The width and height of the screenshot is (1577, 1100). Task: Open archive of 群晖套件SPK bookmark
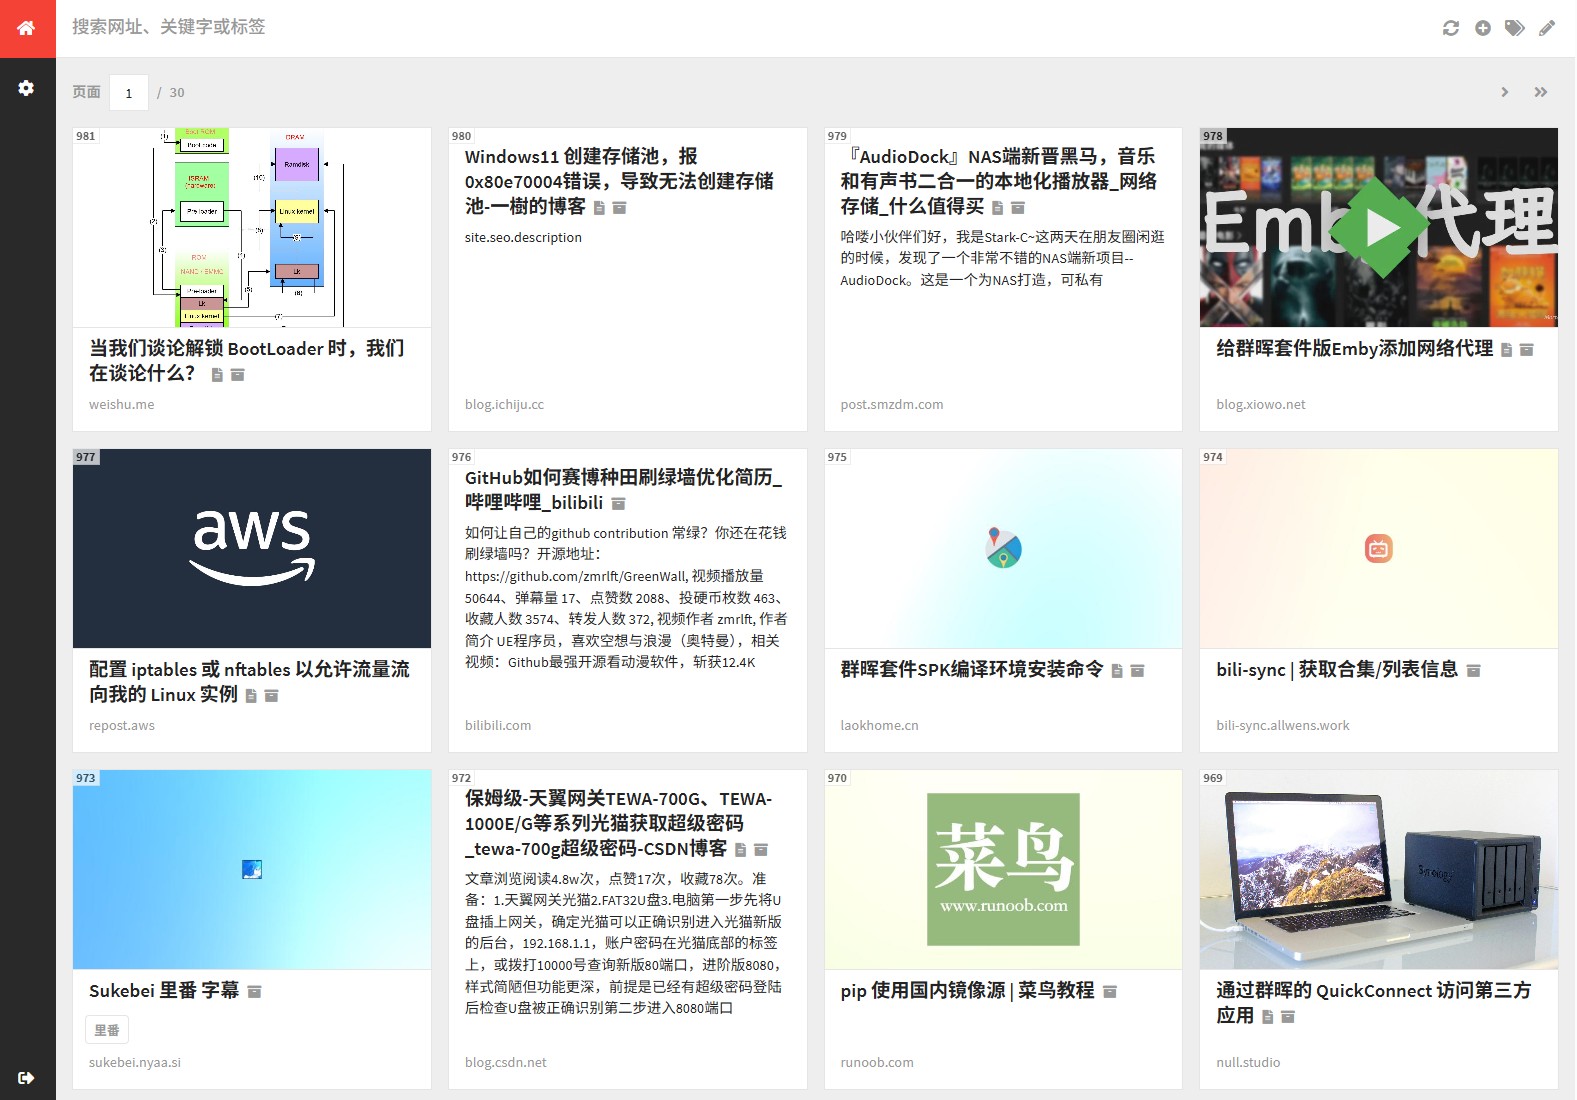pos(1138,671)
